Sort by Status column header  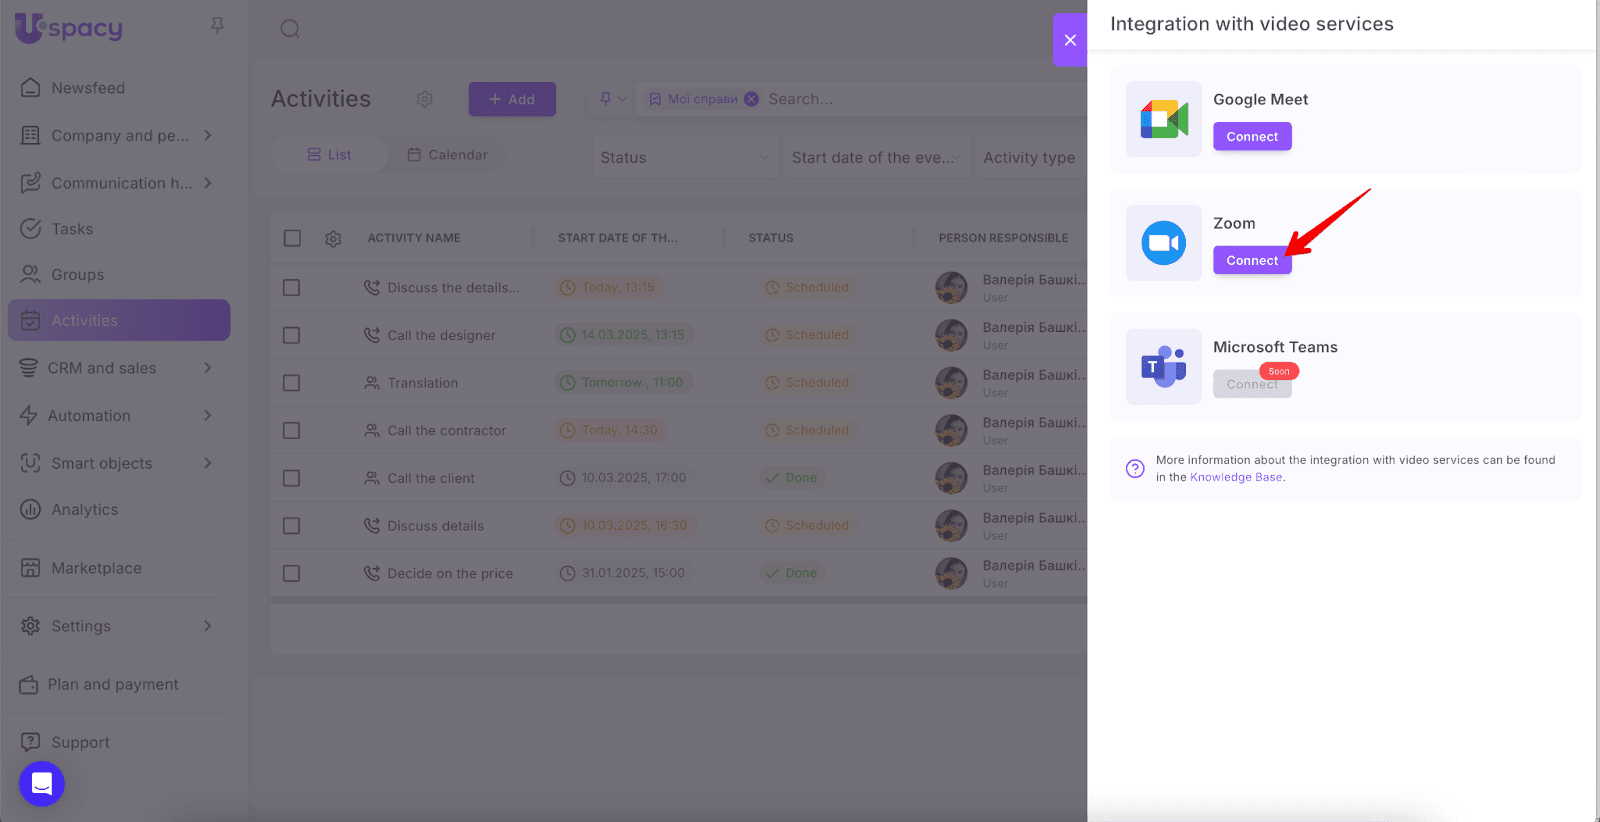771,238
